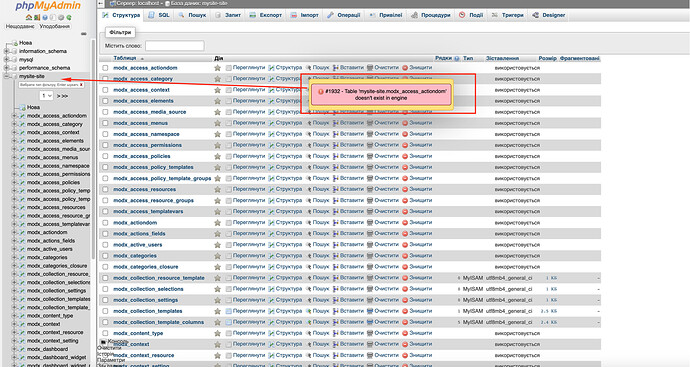Expand the information_schema database node
The image size is (690, 367).
[x=6, y=51]
